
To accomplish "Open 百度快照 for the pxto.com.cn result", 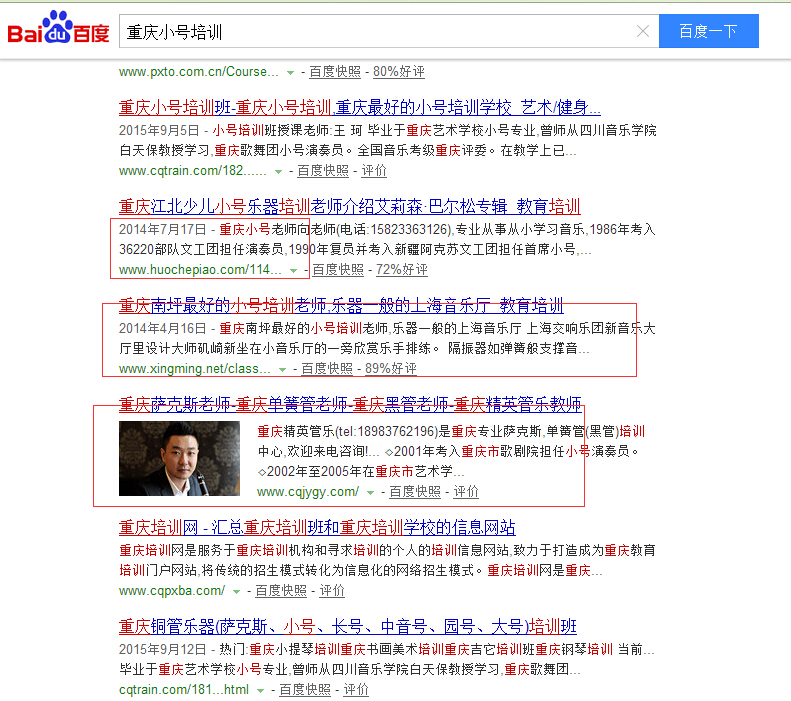I will point(335,72).
